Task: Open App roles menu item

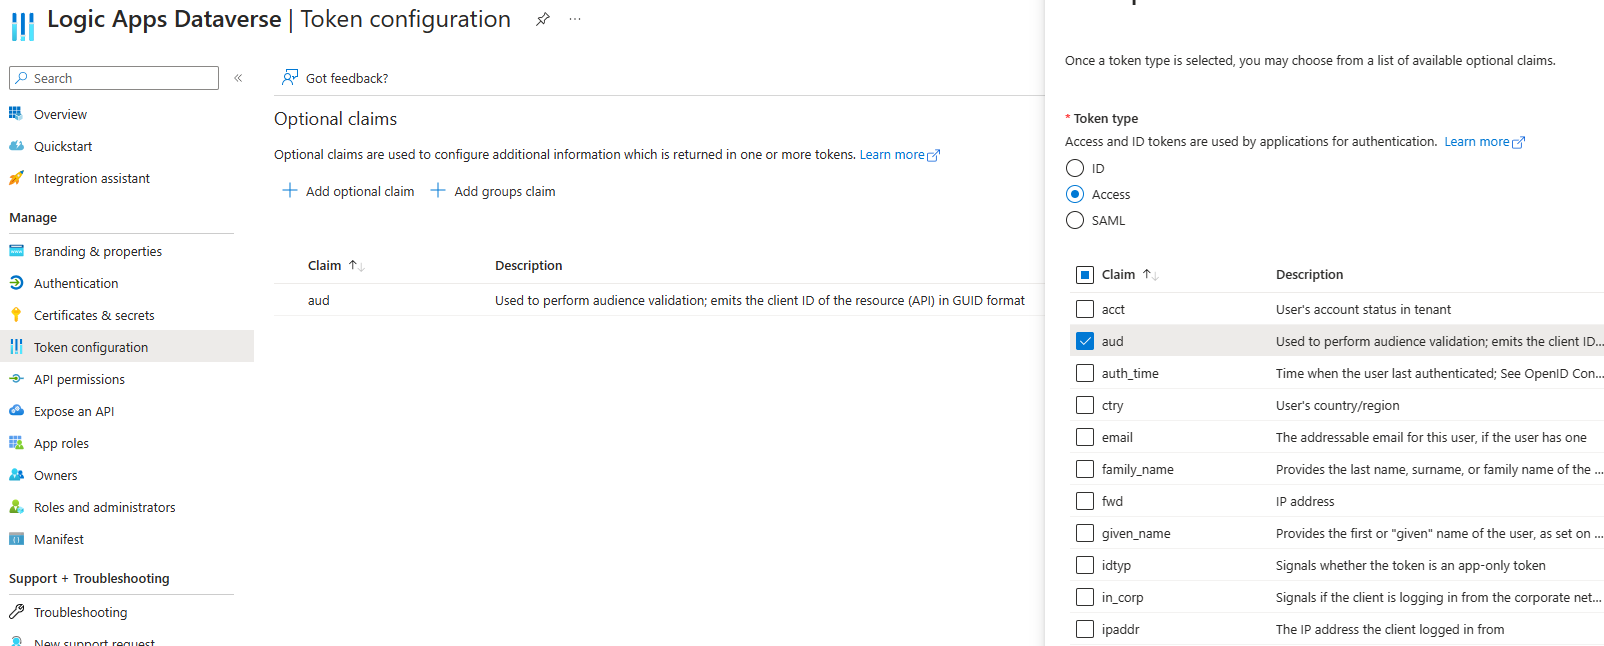Action: click(61, 444)
